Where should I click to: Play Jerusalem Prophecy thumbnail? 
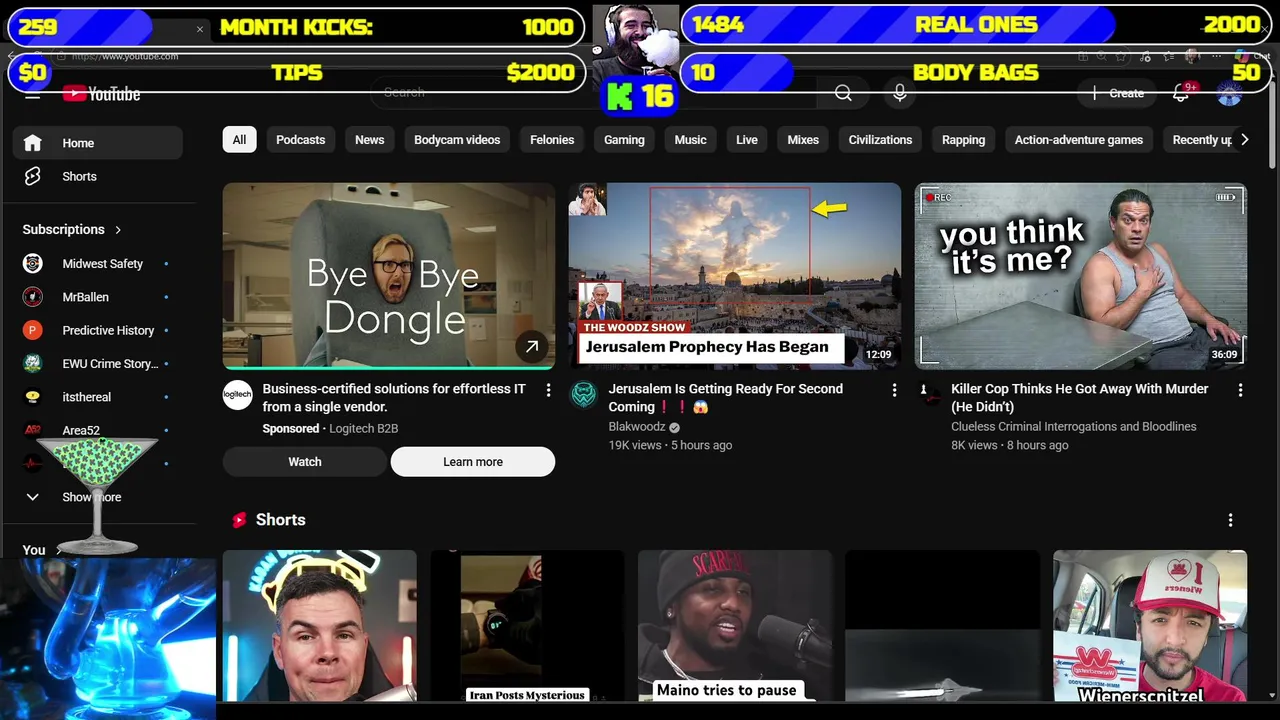[x=735, y=276]
